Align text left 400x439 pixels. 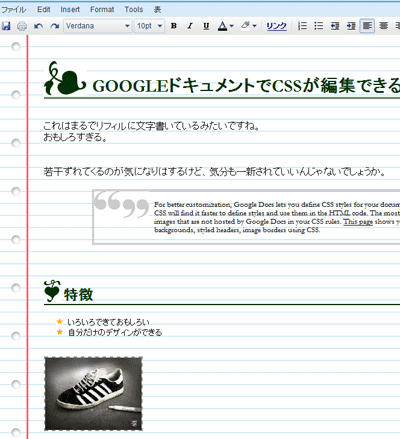tap(367, 26)
